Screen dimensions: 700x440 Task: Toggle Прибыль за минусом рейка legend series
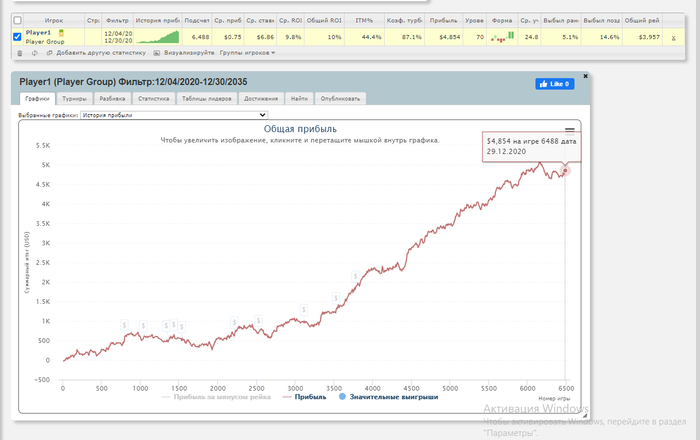pos(216,397)
